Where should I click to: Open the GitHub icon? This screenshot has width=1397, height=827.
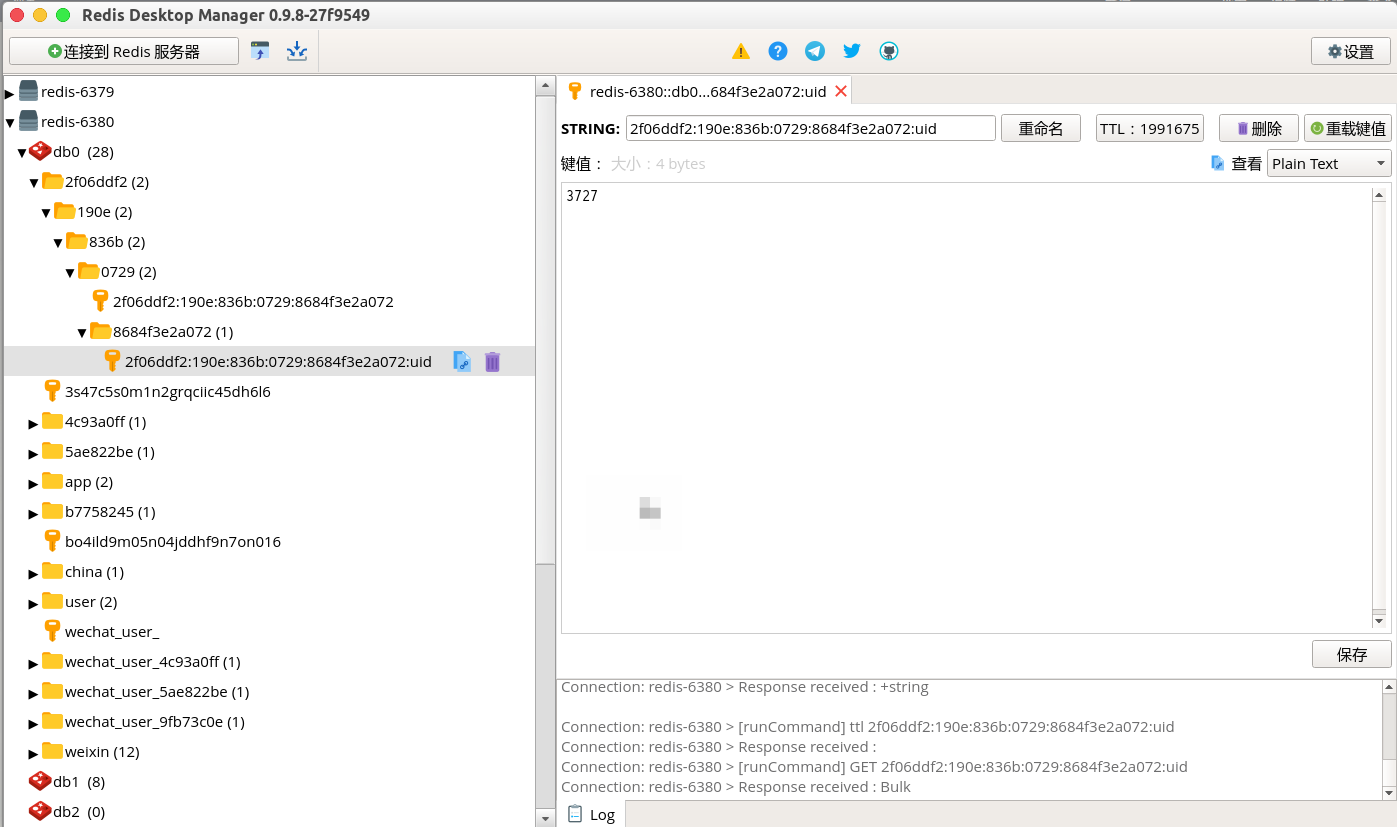click(x=889, y=51)
